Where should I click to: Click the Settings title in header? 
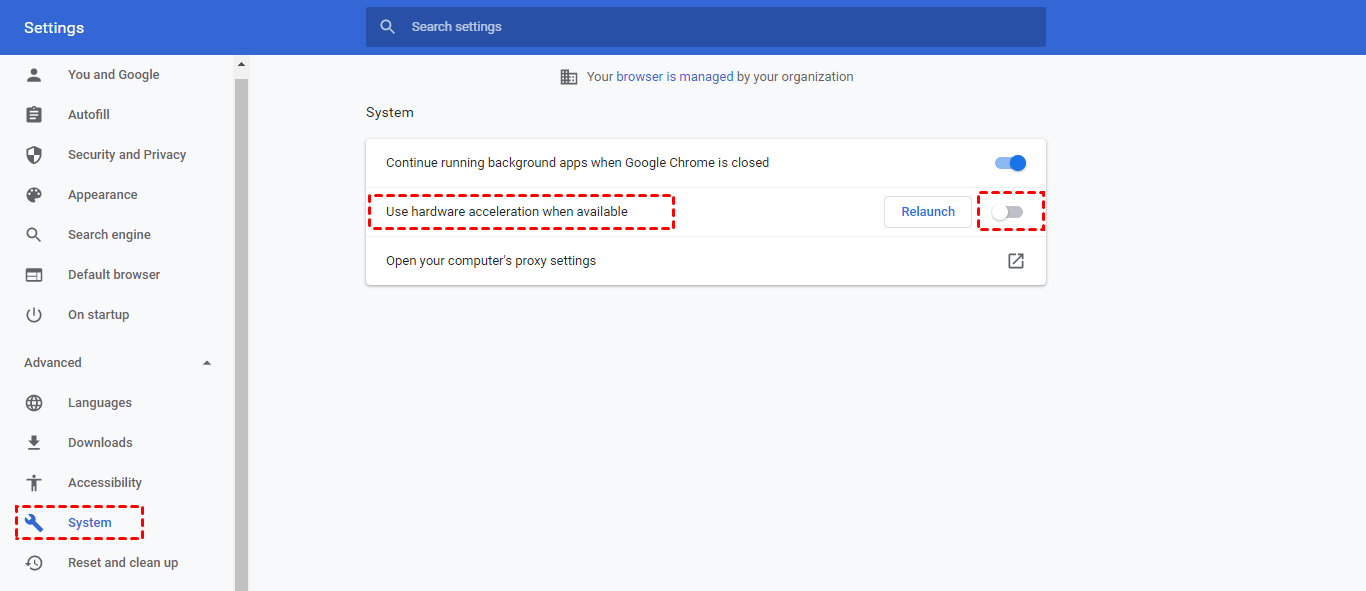pyautogui.click(x=54, y=28)
